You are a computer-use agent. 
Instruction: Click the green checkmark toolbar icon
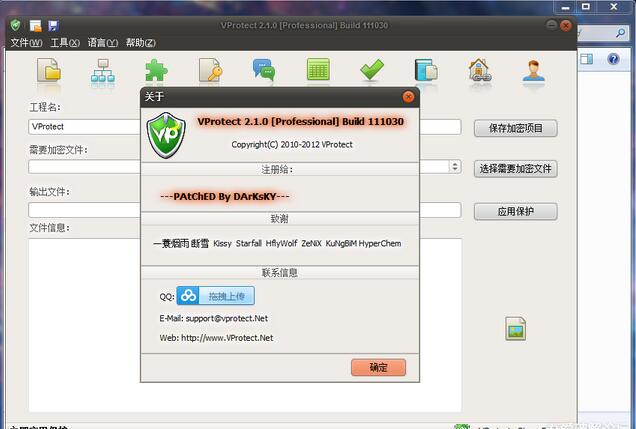[x=372, y=69]
